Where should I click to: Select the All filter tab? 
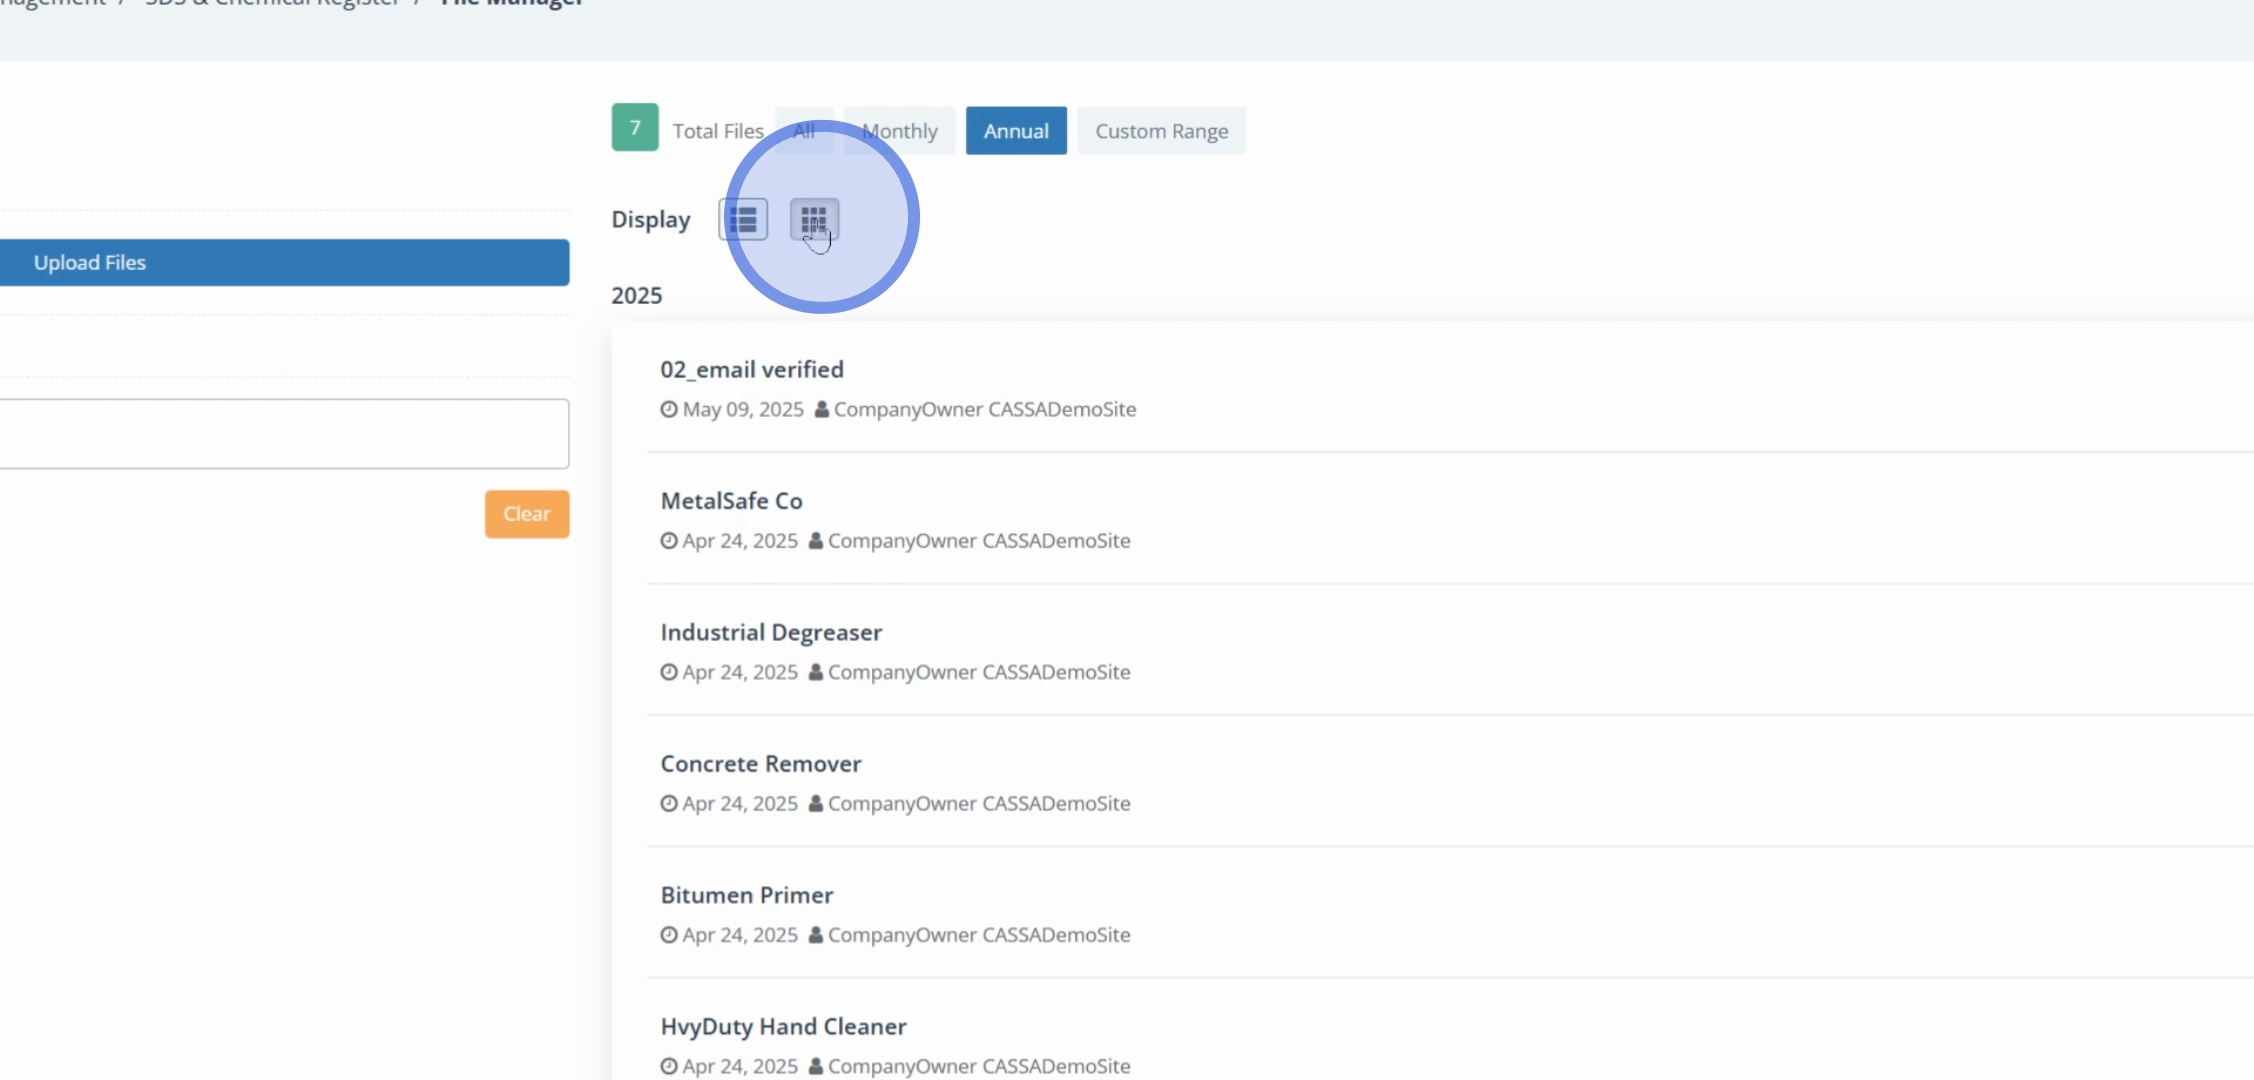tap(804, 131)
